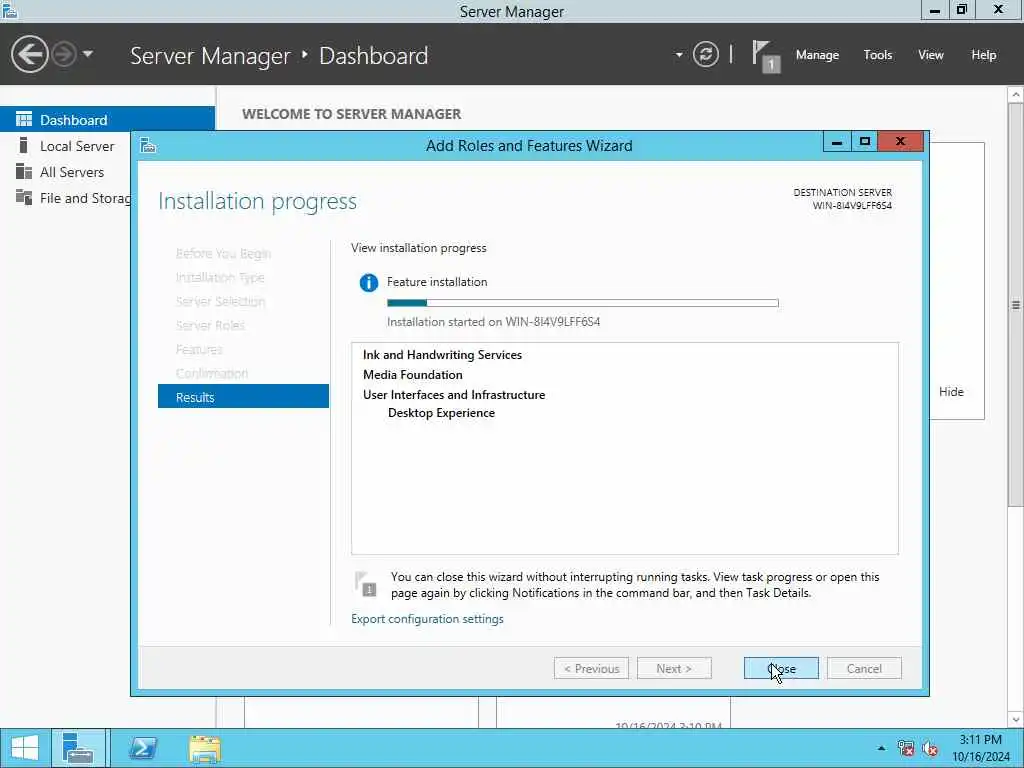Open the Tools menu
The image size is (1024, 768).
[878, 55]
